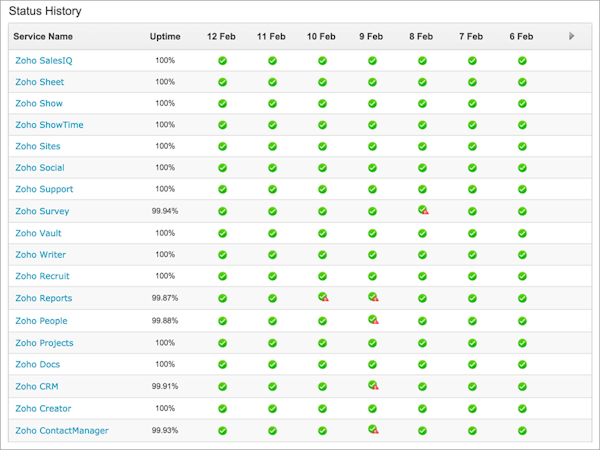600x450 pixels.
Task: Open the Zoho Survey service link
Action: click(x=42, y=211)
